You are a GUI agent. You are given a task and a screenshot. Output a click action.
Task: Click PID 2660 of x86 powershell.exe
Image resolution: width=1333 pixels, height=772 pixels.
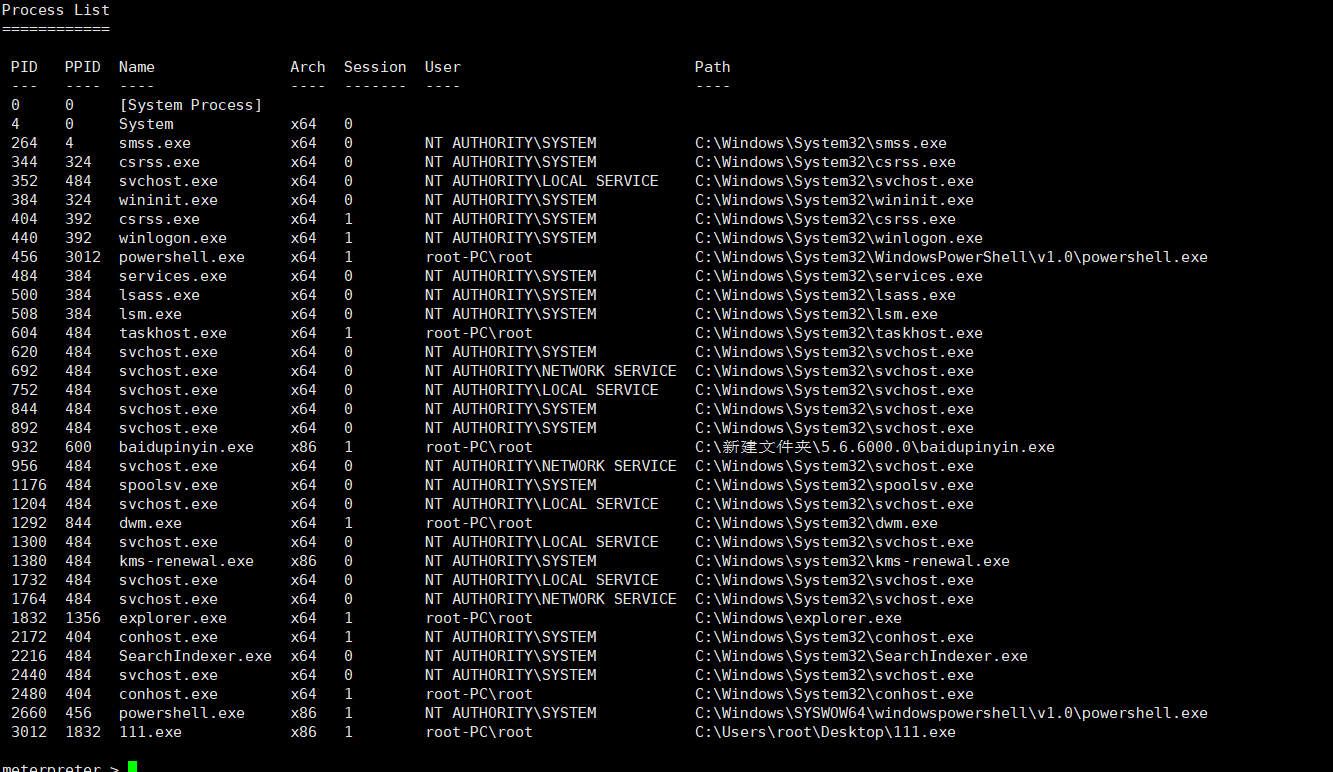[29, 713]
